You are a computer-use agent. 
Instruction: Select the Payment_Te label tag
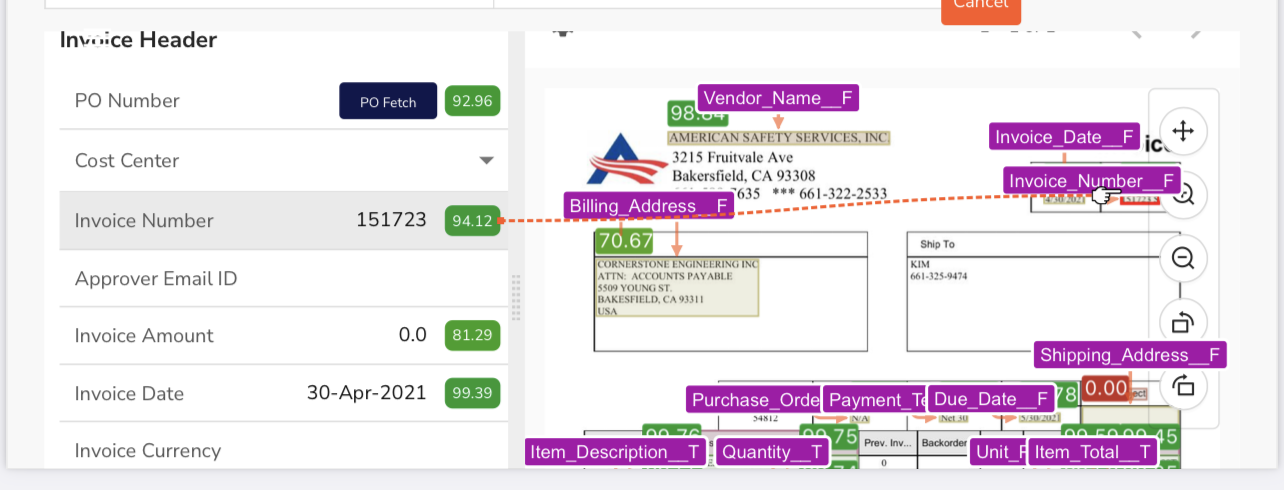(x=876, y=400)
